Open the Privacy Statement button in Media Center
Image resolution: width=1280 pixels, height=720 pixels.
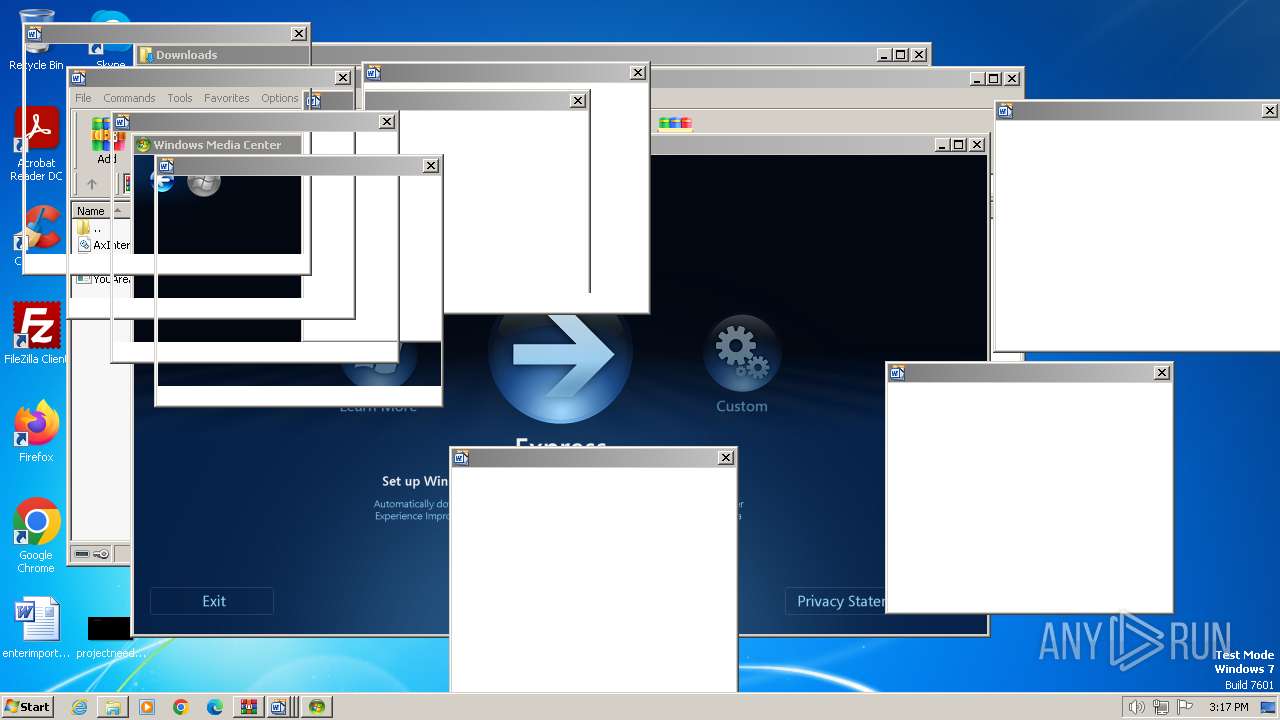836,601
